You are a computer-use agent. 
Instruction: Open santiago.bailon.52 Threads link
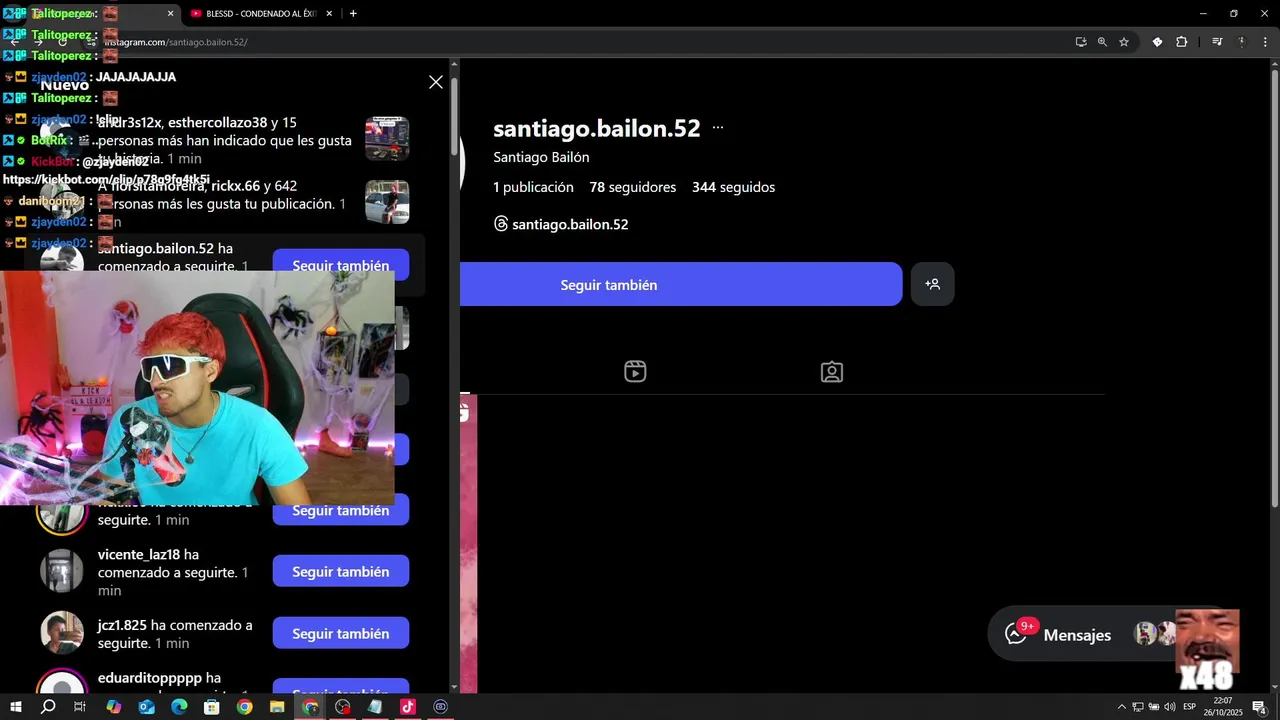coord(570,224)
